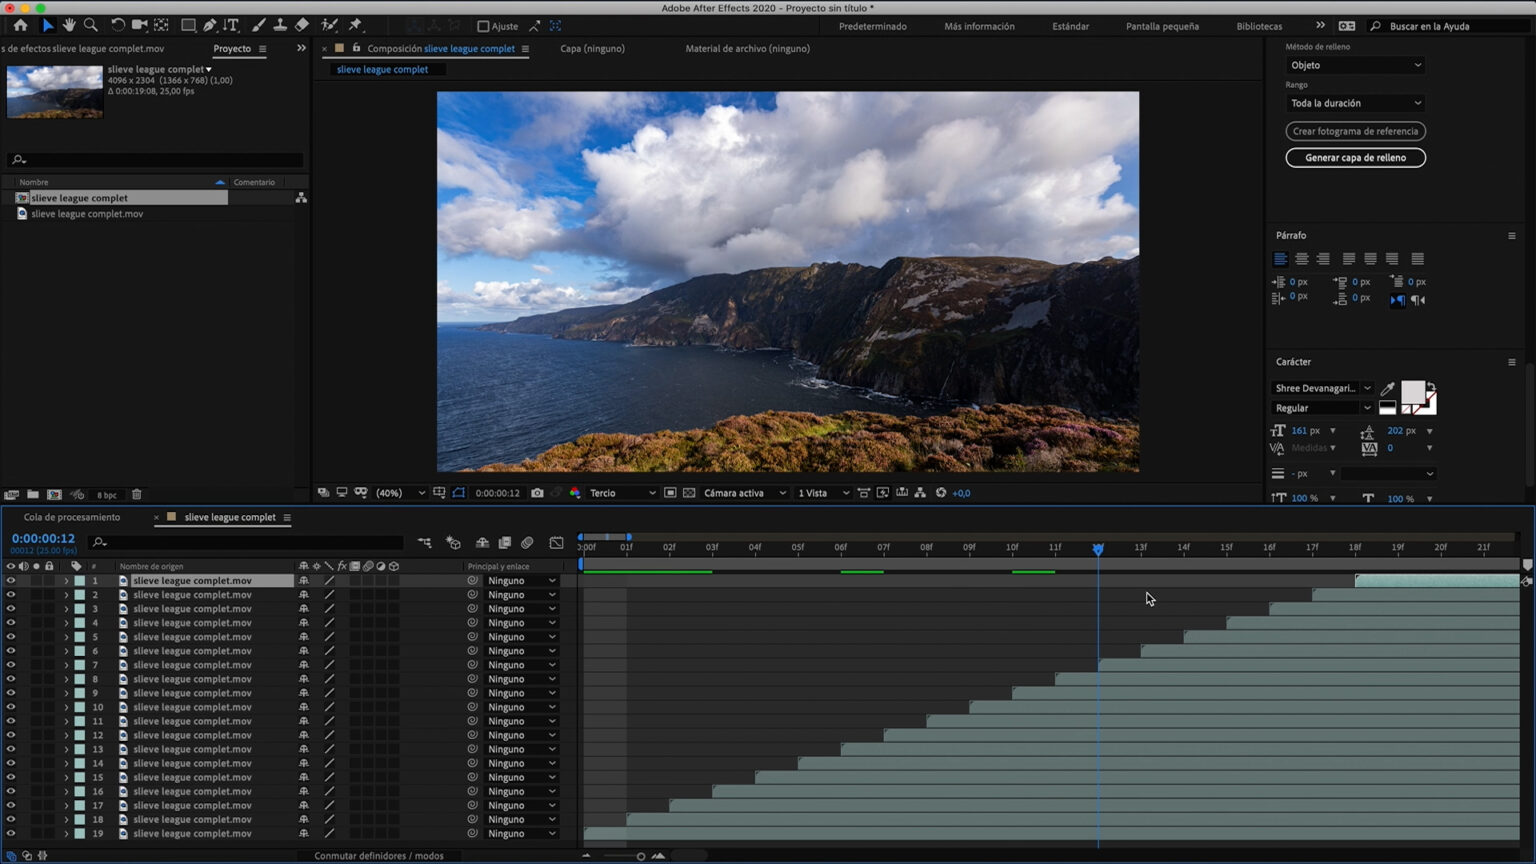Select the Hand tool in the toolbar

coord(68,25)
